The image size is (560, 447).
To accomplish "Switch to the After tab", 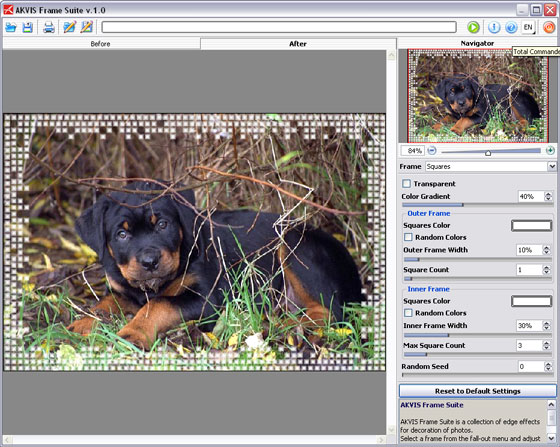I will [x=298, y=44].
